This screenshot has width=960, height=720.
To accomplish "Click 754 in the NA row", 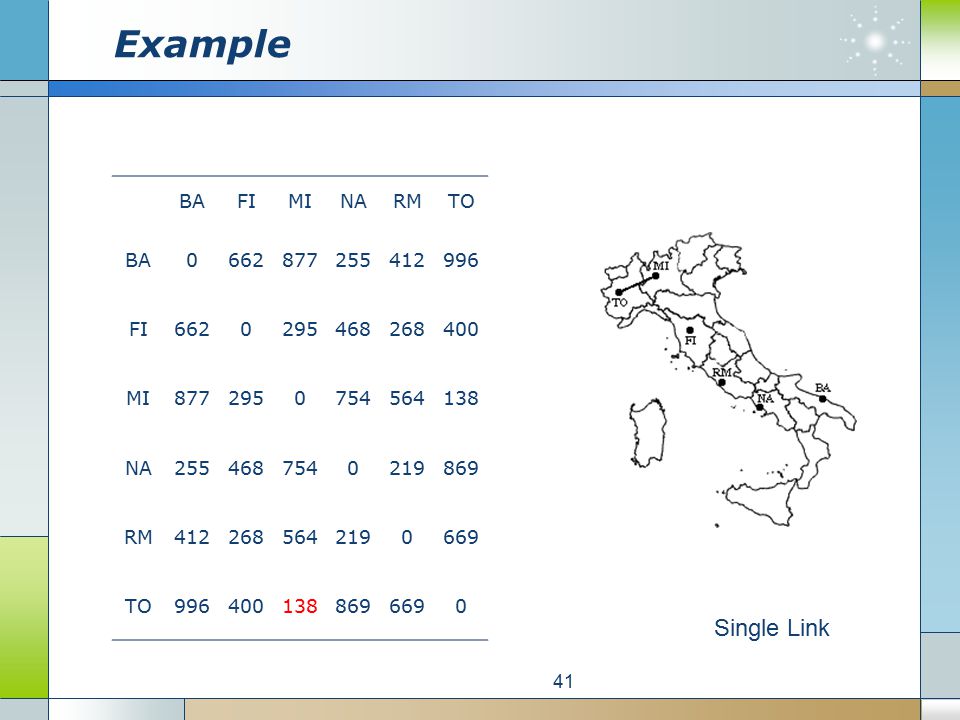I will (x=300, y=468).
